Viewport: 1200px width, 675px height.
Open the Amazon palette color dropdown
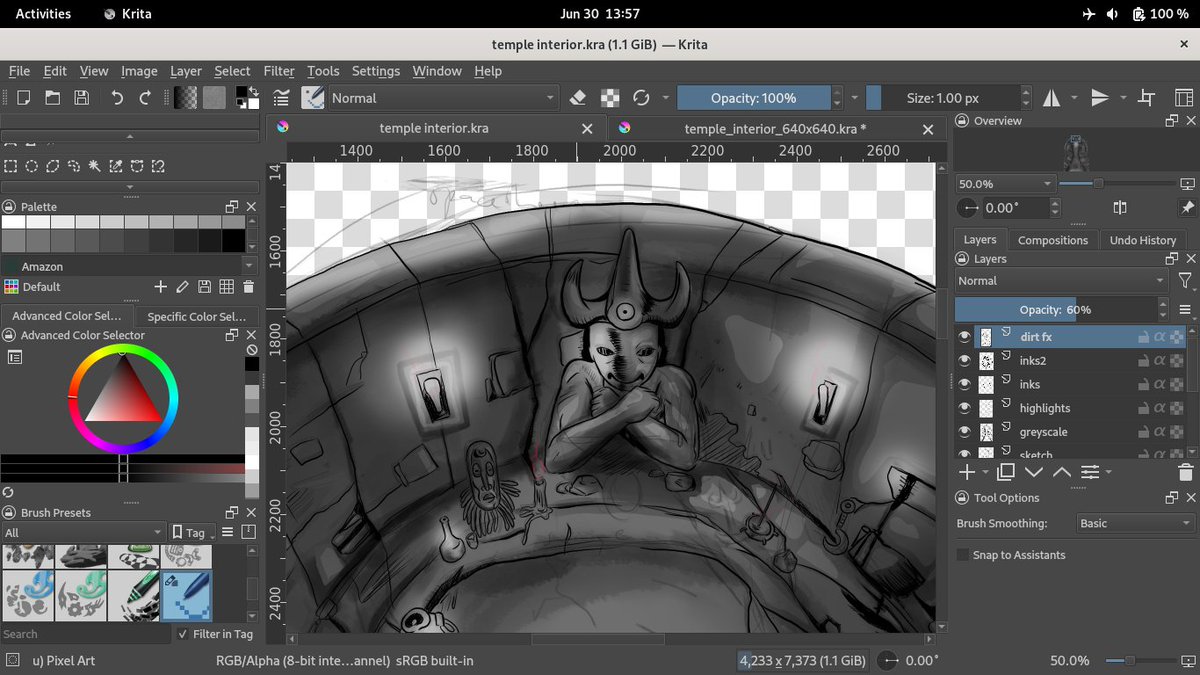point(129,267)
